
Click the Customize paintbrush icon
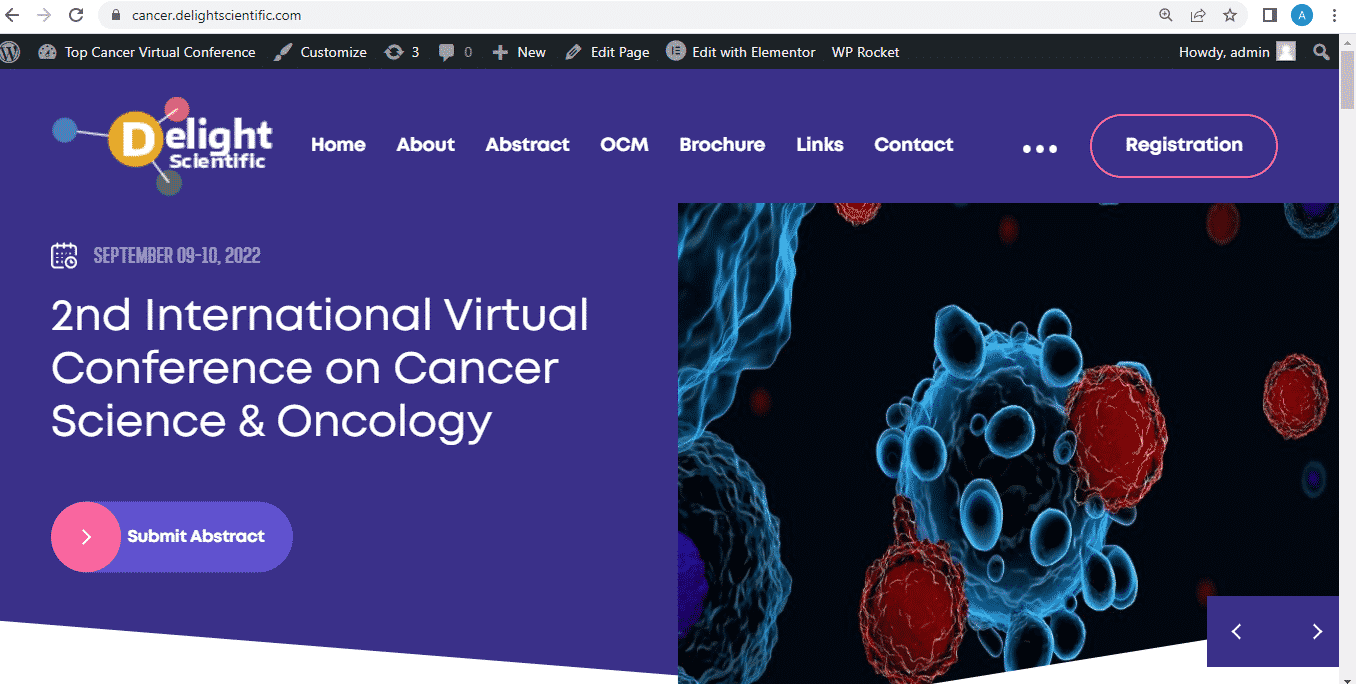(x=283, y=51)
